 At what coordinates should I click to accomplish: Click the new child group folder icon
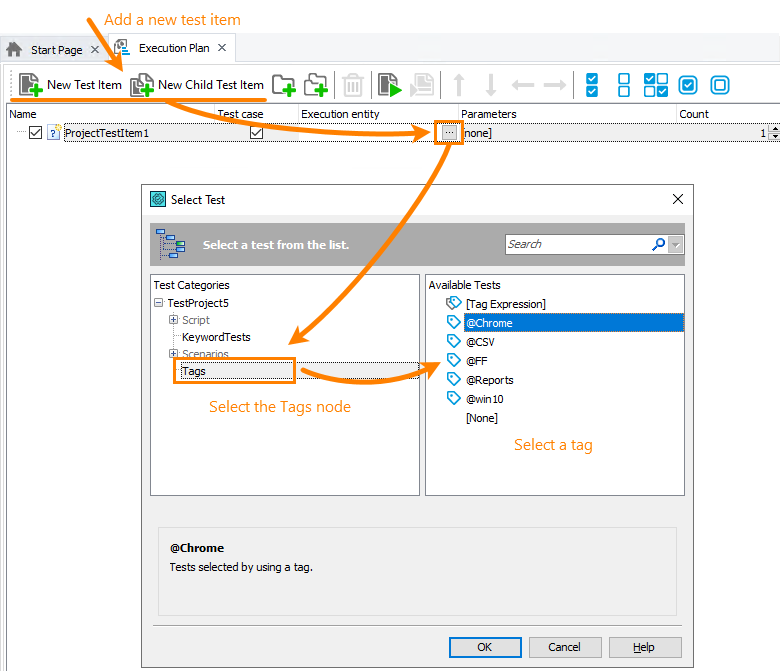pos(316,85)
